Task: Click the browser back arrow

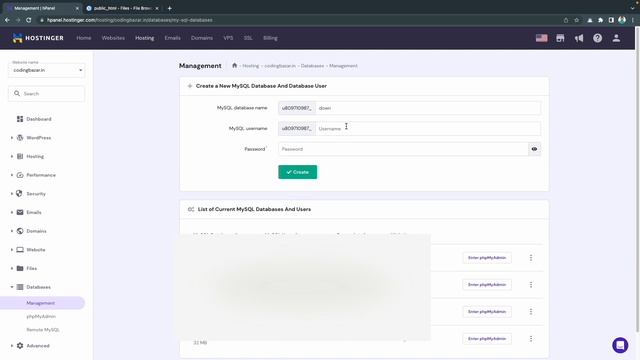Action: pyautogui.click(x=7, y=20)
